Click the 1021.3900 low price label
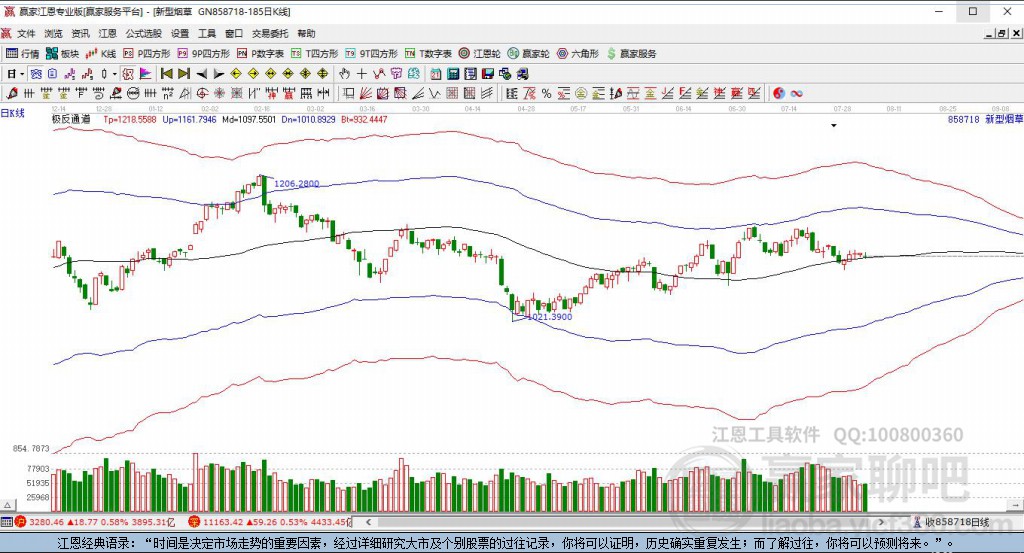Viewport: 1024px width, 553px height. (x=550, y=317)
